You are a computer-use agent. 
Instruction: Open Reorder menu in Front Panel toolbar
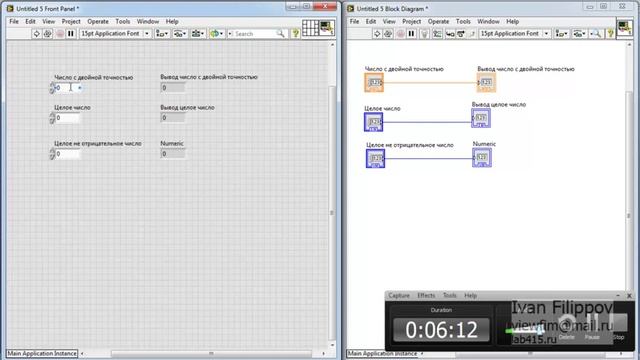(216, 33)
